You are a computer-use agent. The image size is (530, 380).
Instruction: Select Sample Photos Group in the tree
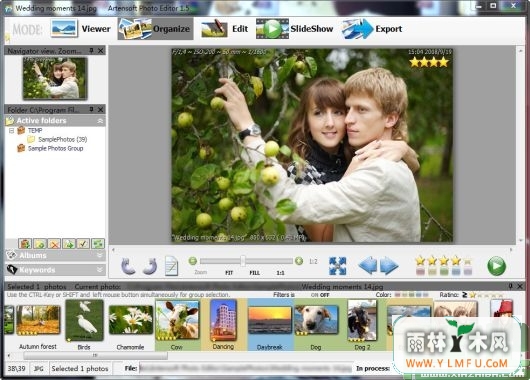(55, 148)
